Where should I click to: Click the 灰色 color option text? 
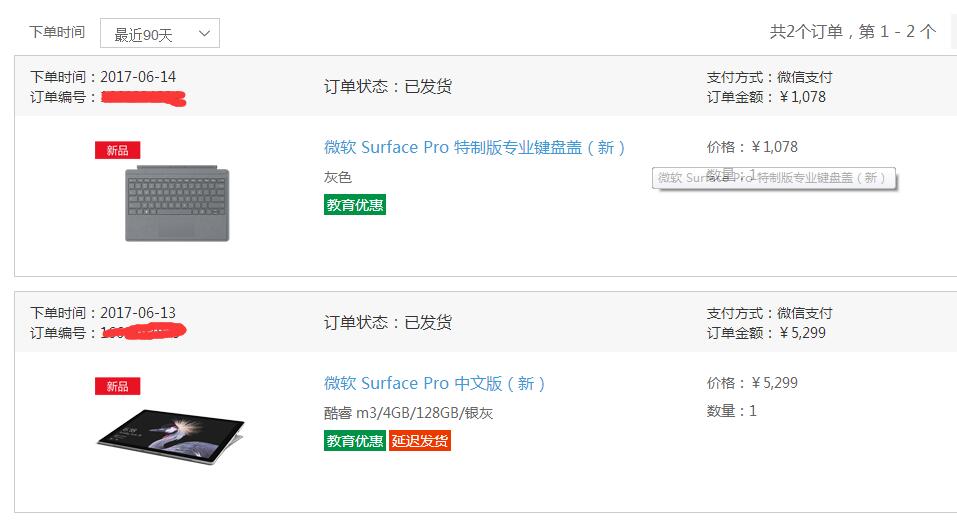pos(338,177)
